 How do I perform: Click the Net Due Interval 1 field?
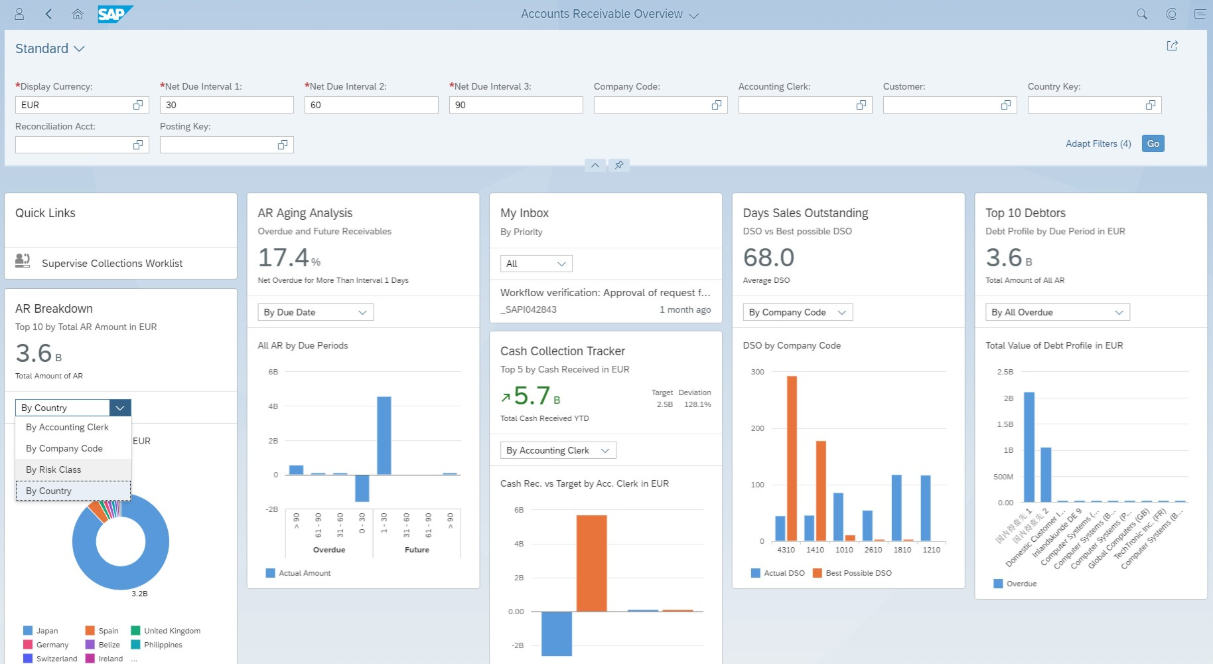[226, 105]
